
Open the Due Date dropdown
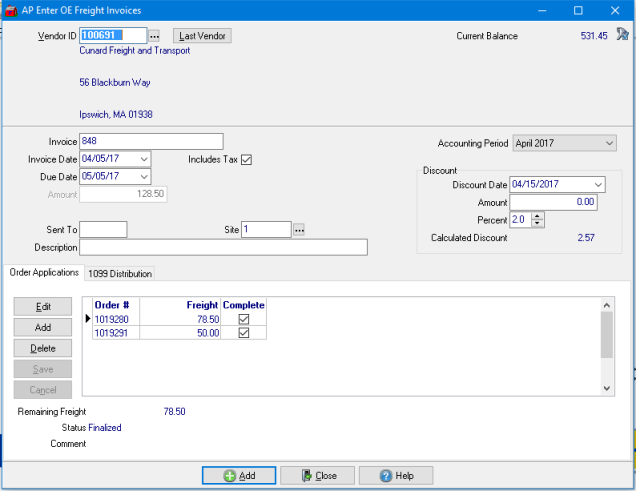pos(145,176)
